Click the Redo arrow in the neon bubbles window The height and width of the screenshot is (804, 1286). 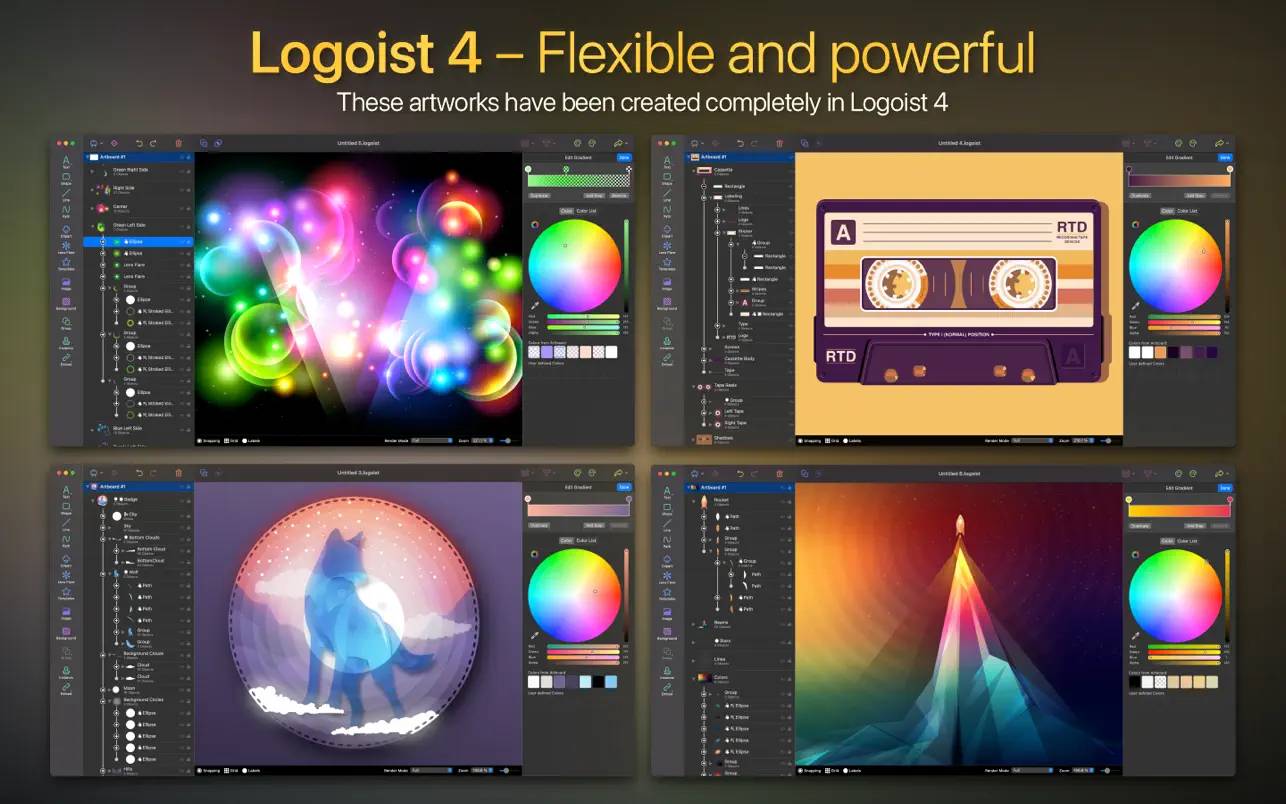click(153, 143)
